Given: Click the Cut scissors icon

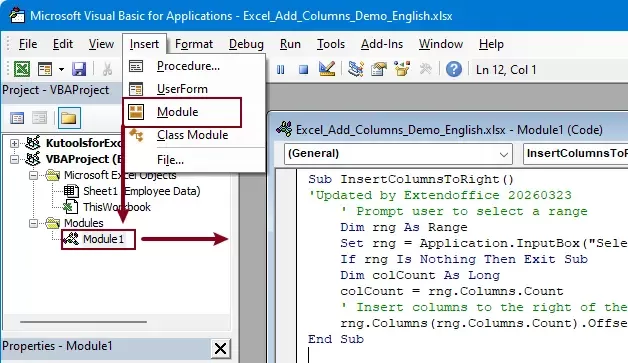Looking at the screenshot, I should point(107,69).
